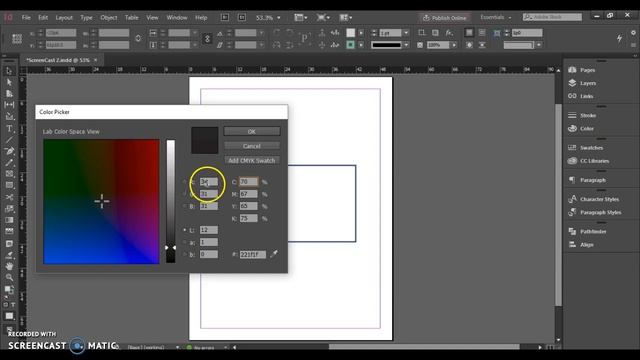Click the Lab color space field

(101, 202)
